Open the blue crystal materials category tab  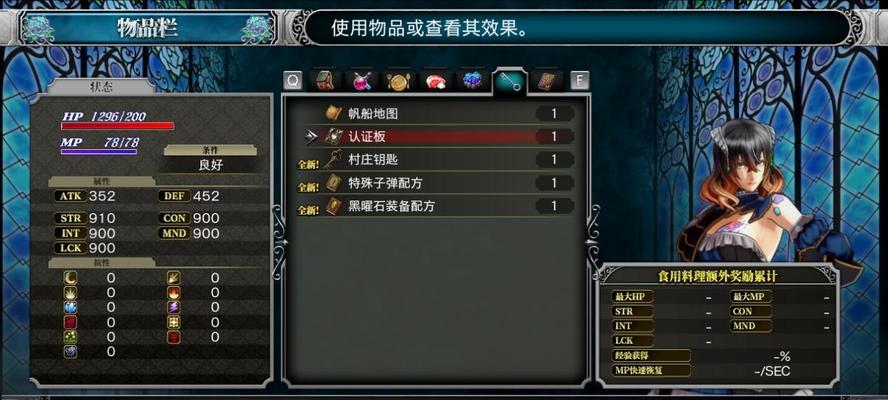coord(472,82)
